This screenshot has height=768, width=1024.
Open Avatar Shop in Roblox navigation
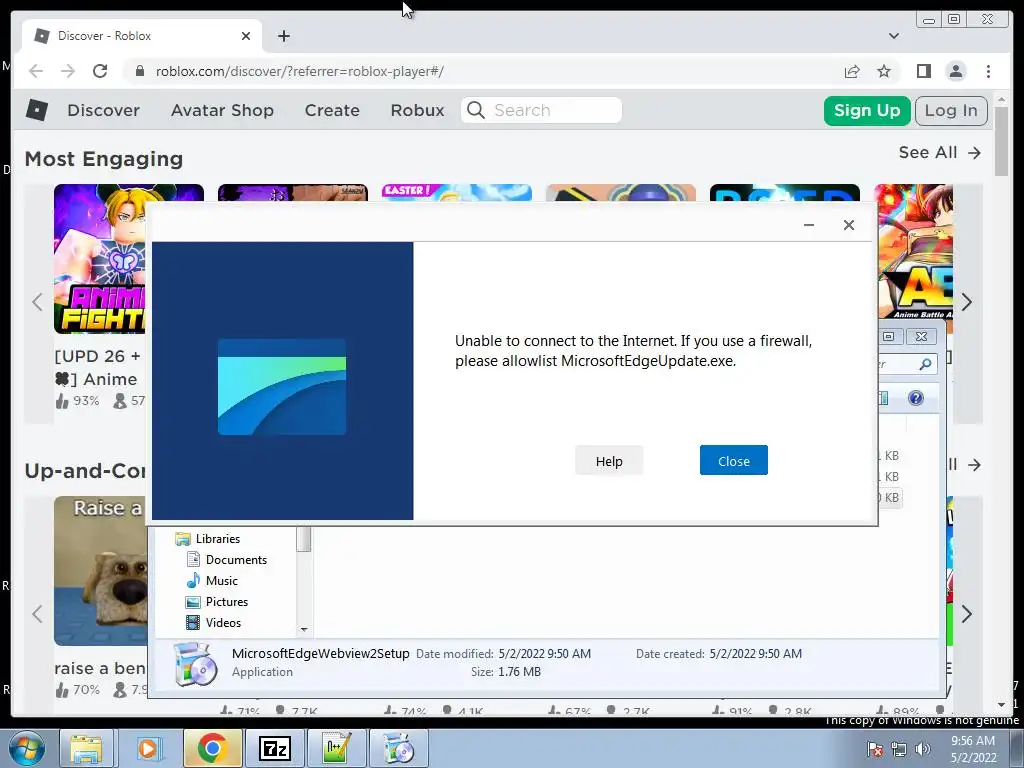[x=222, y=110]
